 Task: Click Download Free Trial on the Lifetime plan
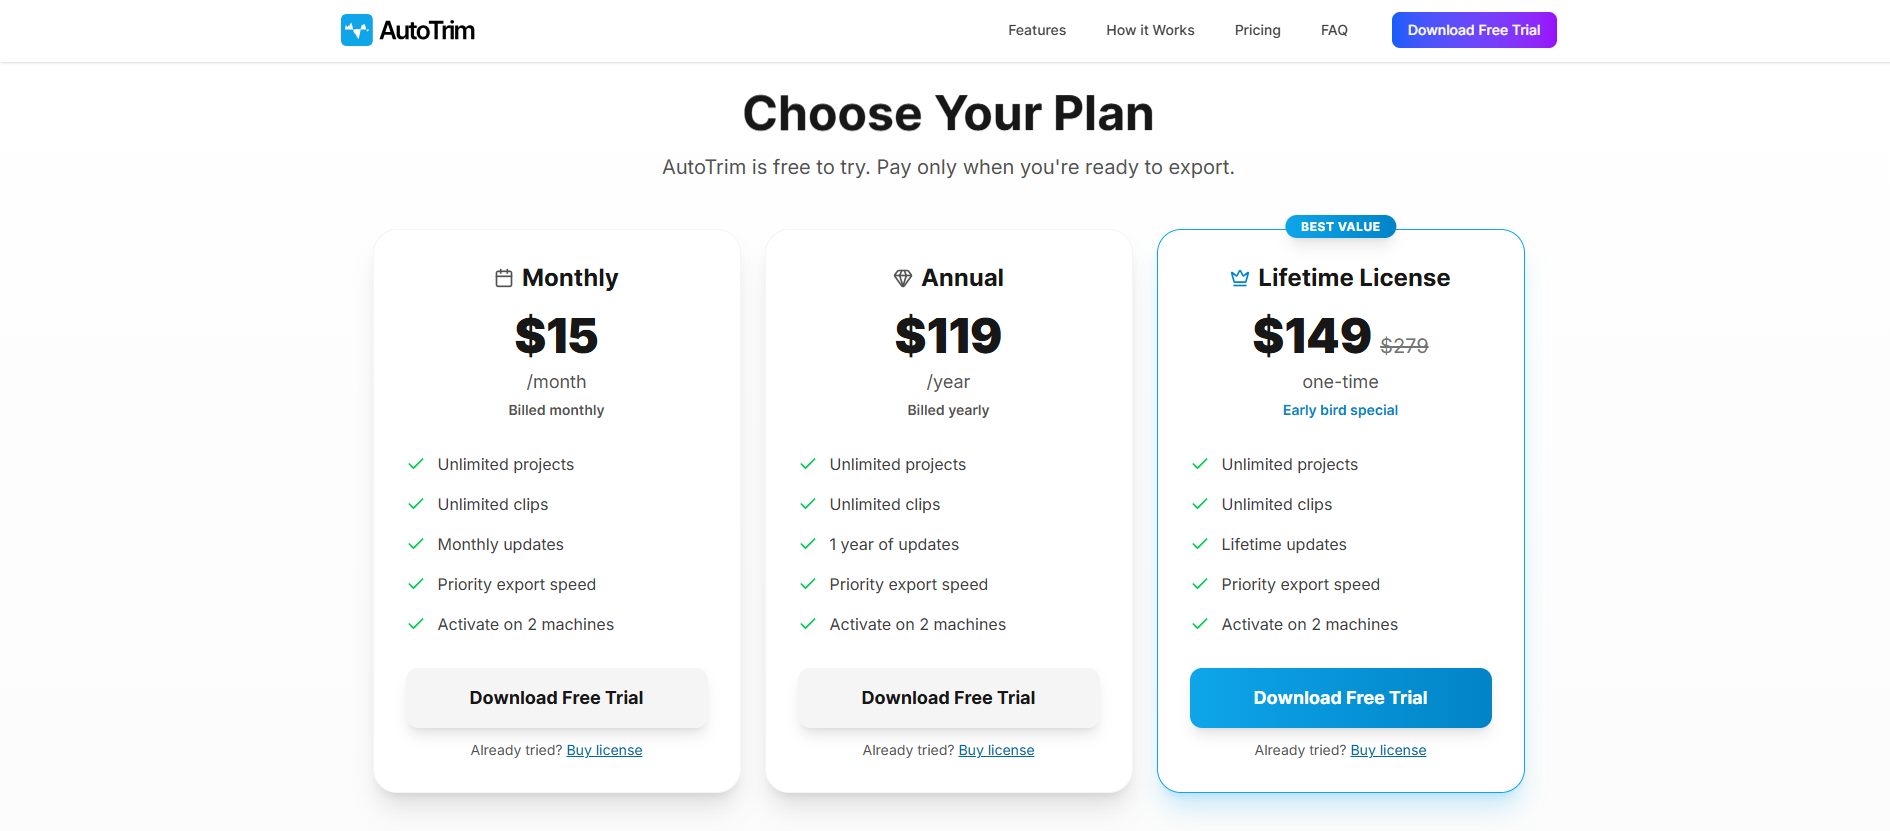(x=1340, y=697)
